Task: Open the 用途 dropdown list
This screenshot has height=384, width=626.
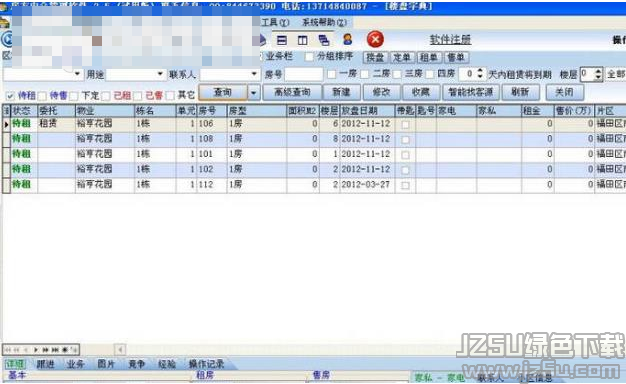Action: click(160, 74)
